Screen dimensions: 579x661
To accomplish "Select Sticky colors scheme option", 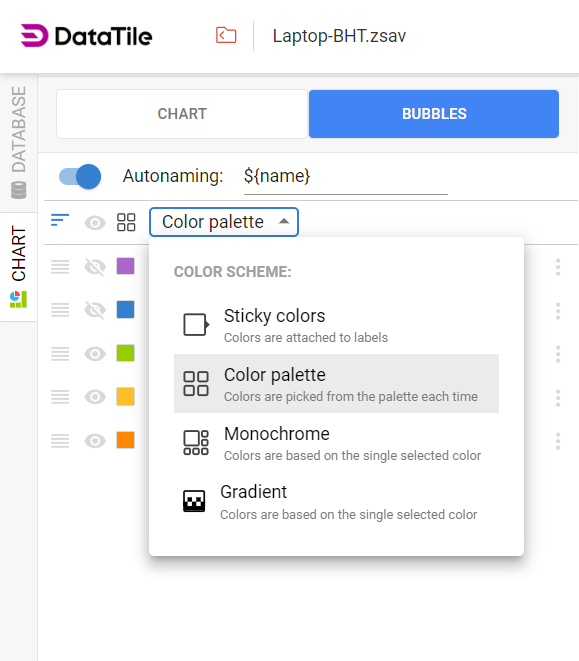I will pyautogui.click(x=337, y=325).
